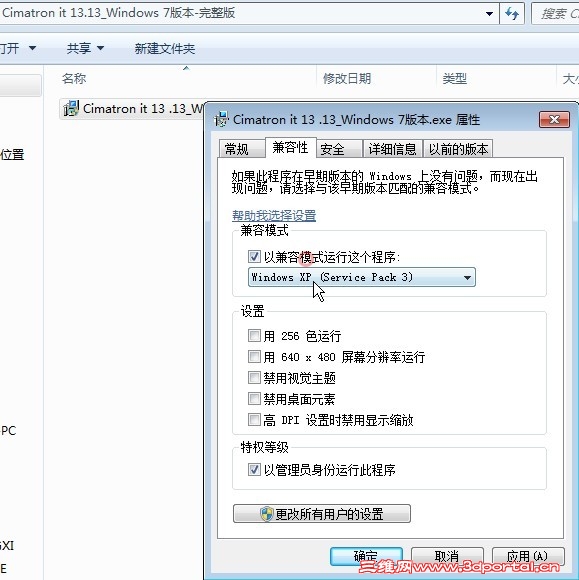The image size is (579, 580).
Task: Click the Explorer search box
Action: pyautogui.click(x=555, y=14)
